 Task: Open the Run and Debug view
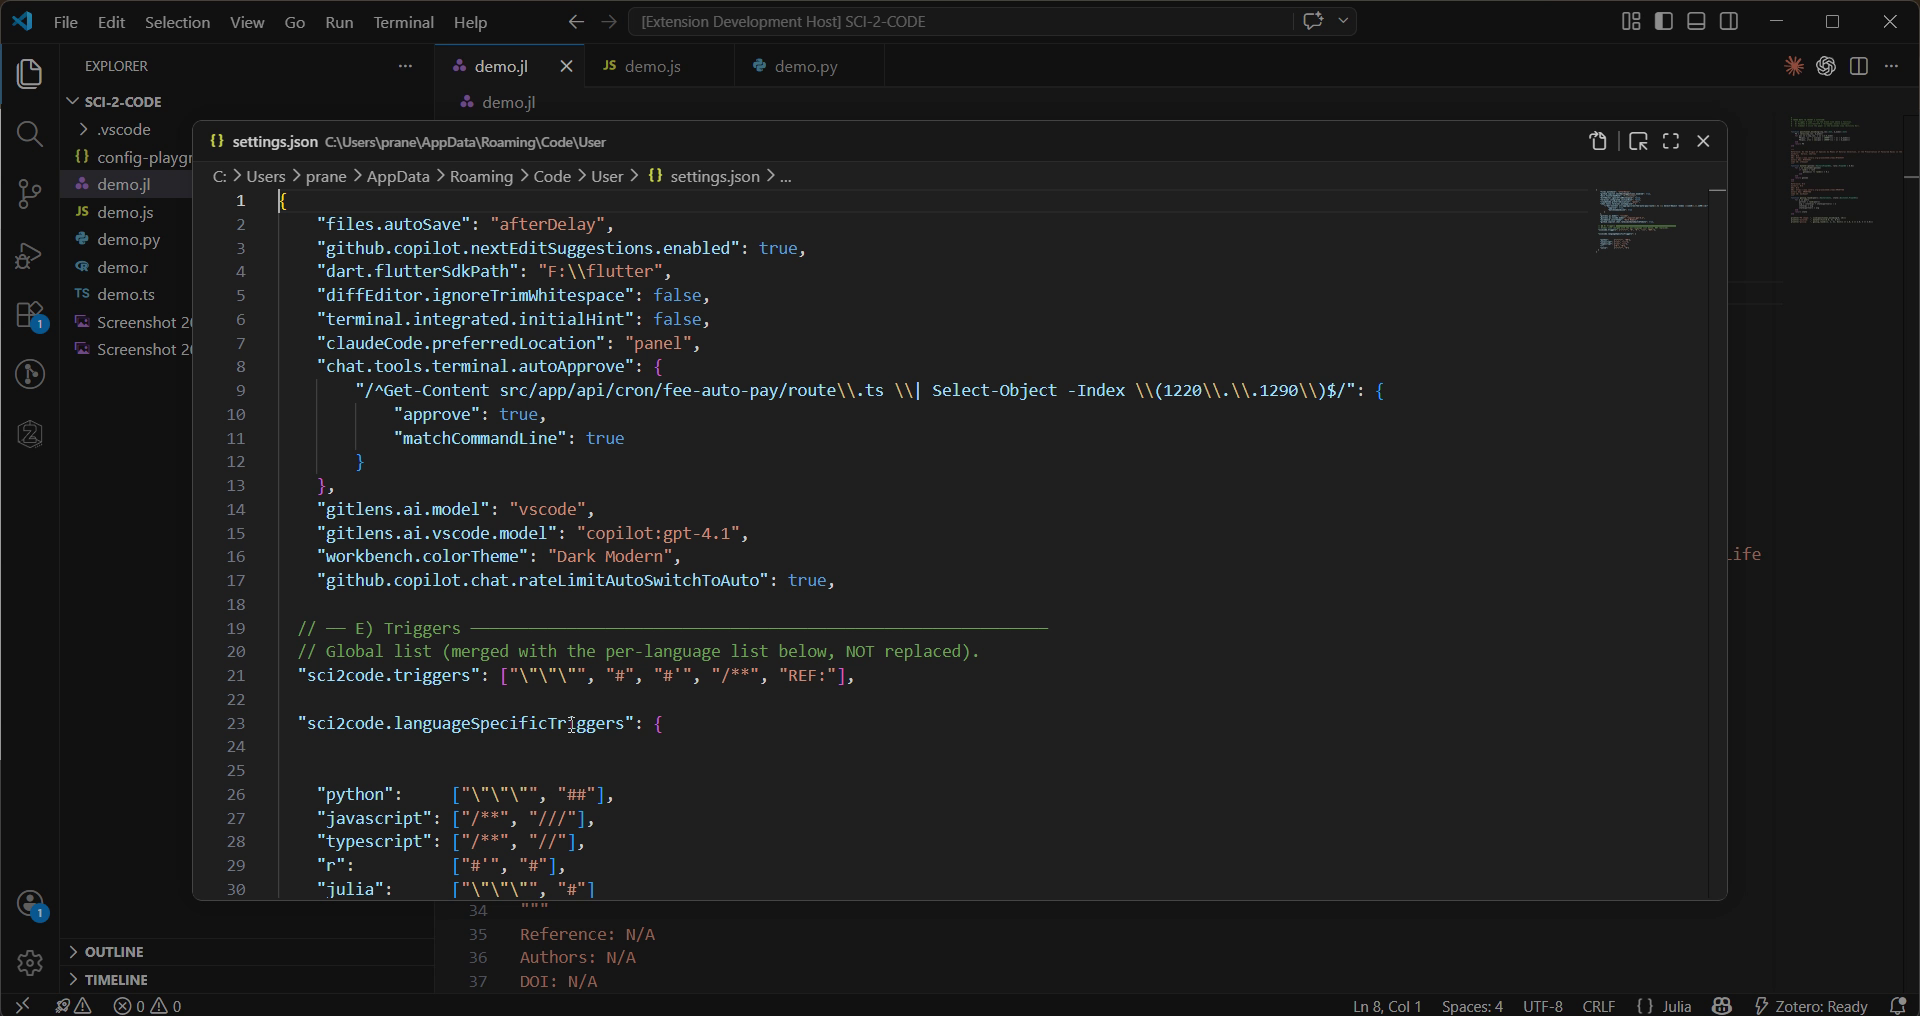pos(30,256)
